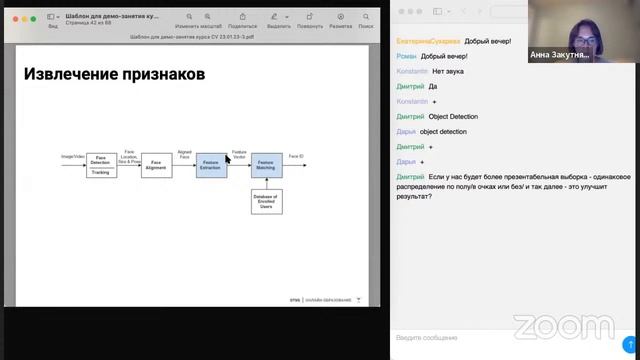Click the Tracking label in Face Detection box
This screenshot has width=640, height=360.
[x=100, y=173]
